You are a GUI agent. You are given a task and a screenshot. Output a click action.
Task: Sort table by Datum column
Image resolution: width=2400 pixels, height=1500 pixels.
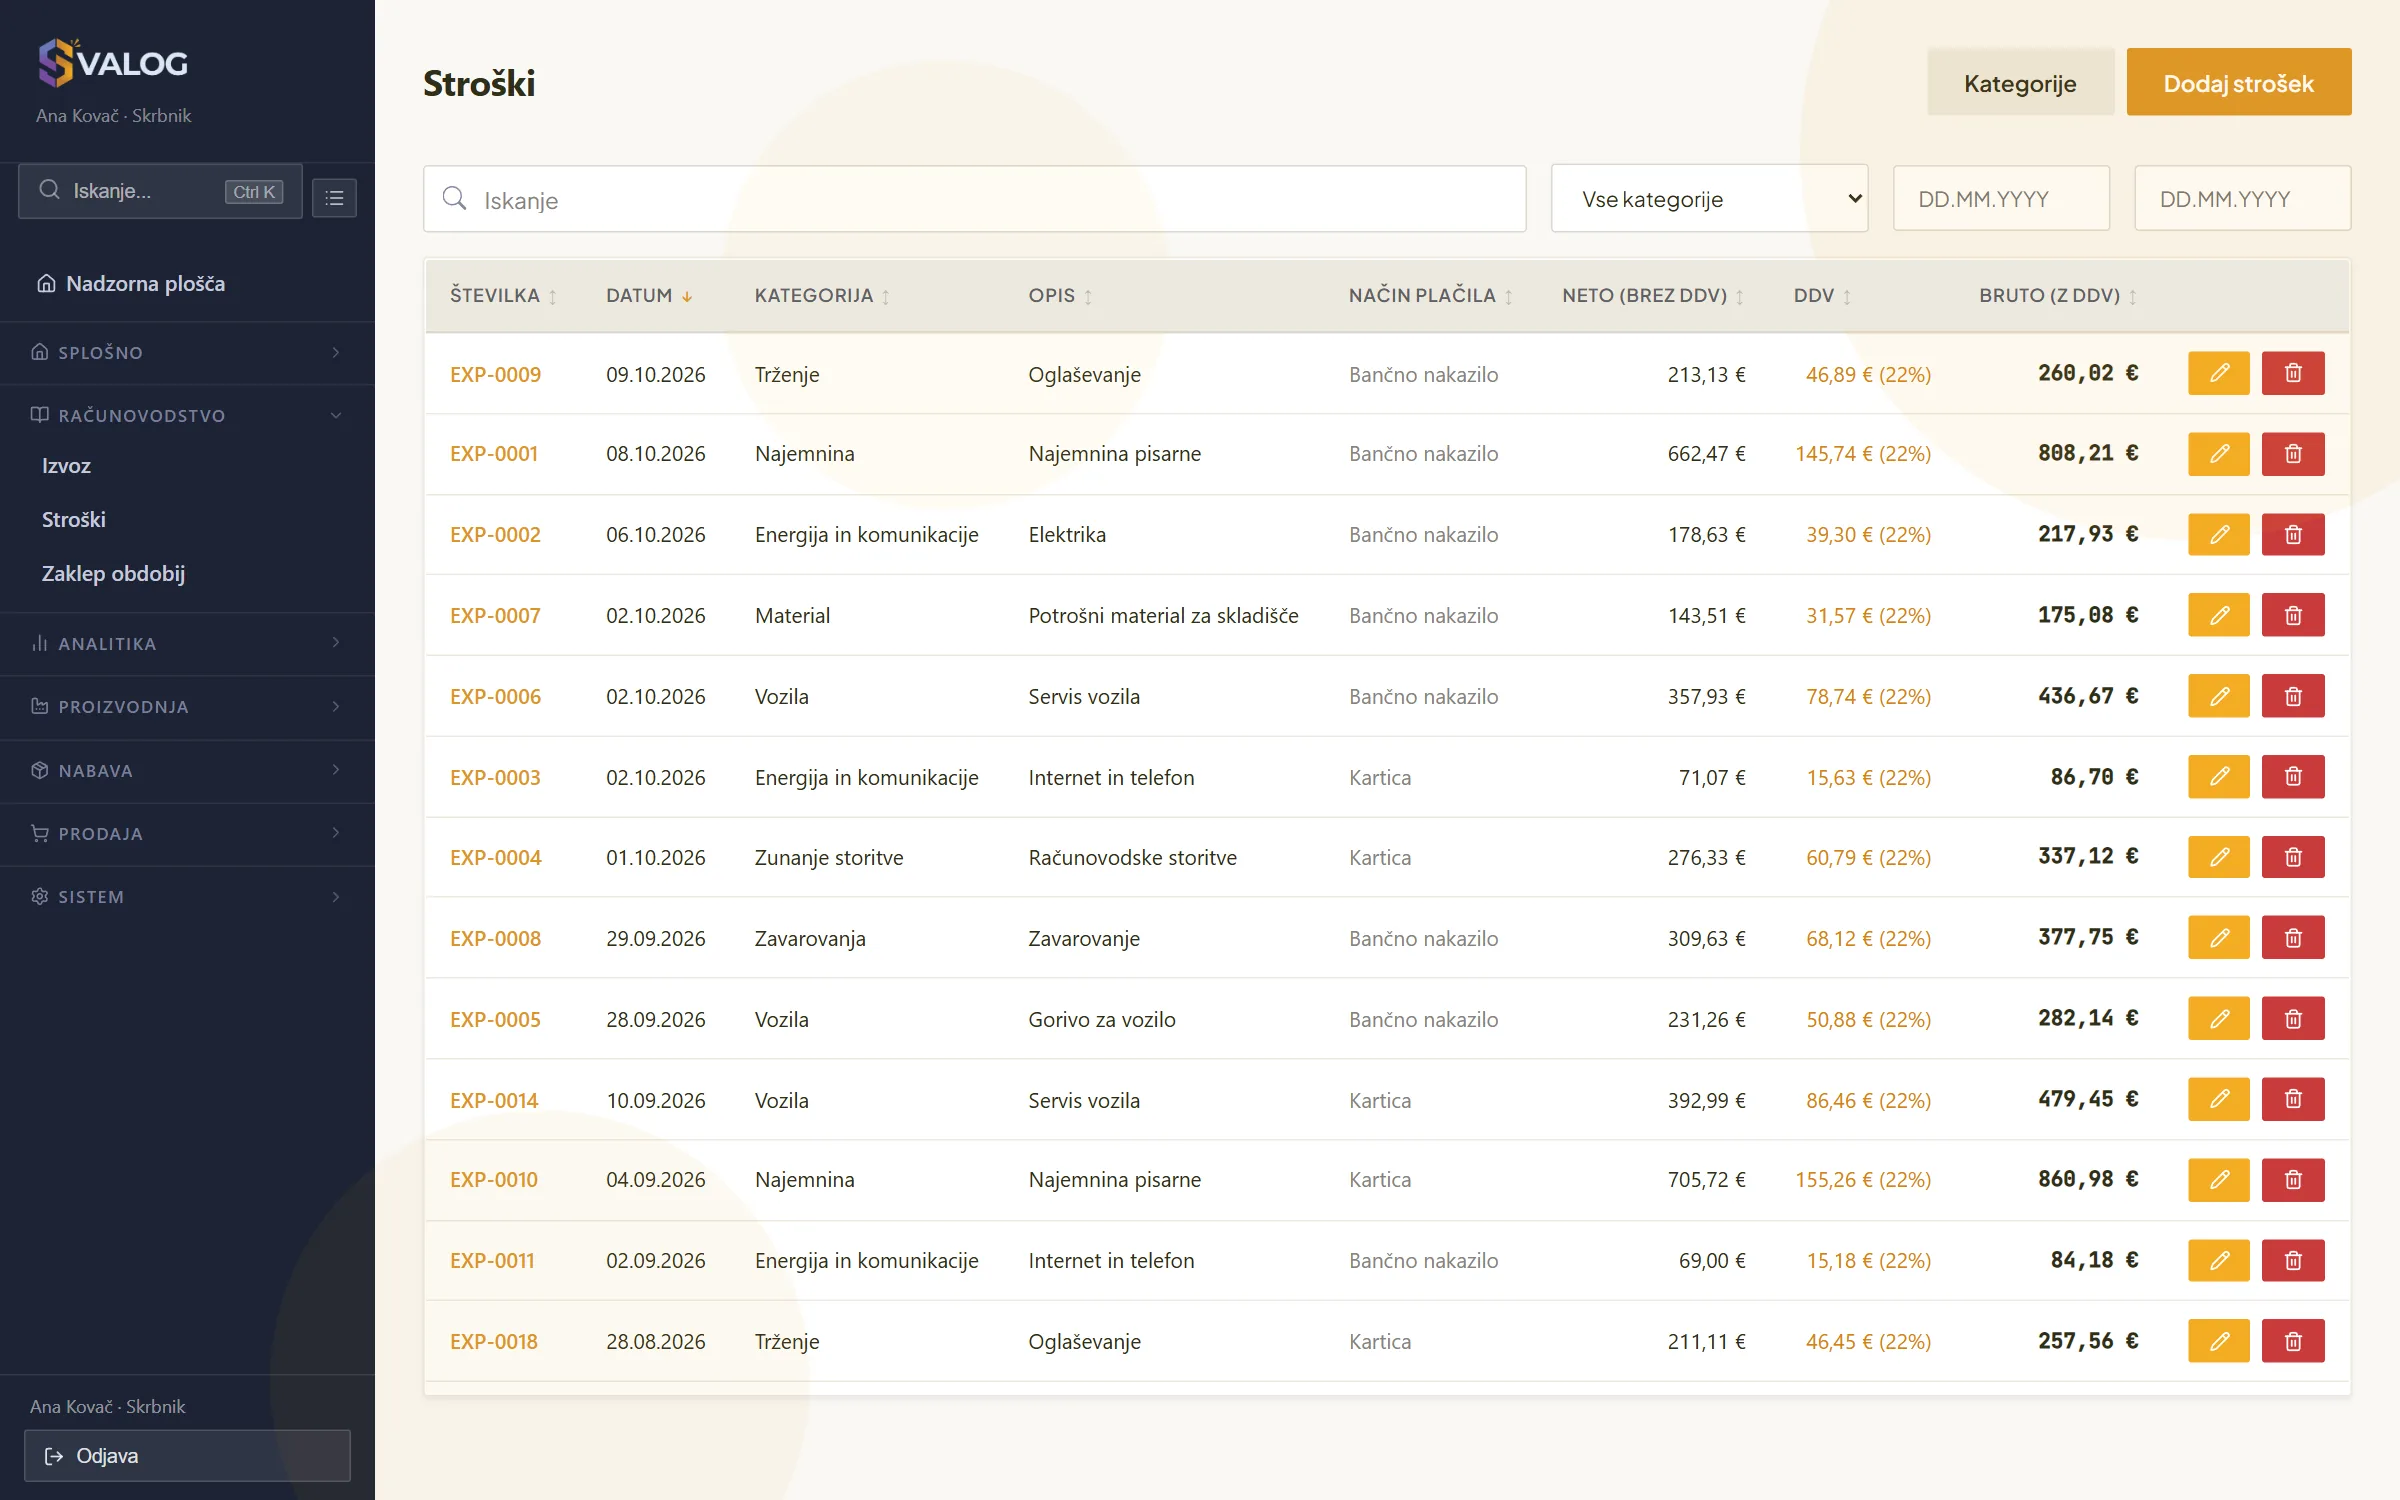pos(649,296)
